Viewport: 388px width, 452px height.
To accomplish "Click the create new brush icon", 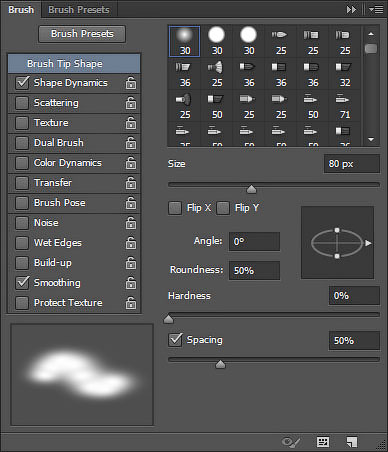I will coord(352,442).
